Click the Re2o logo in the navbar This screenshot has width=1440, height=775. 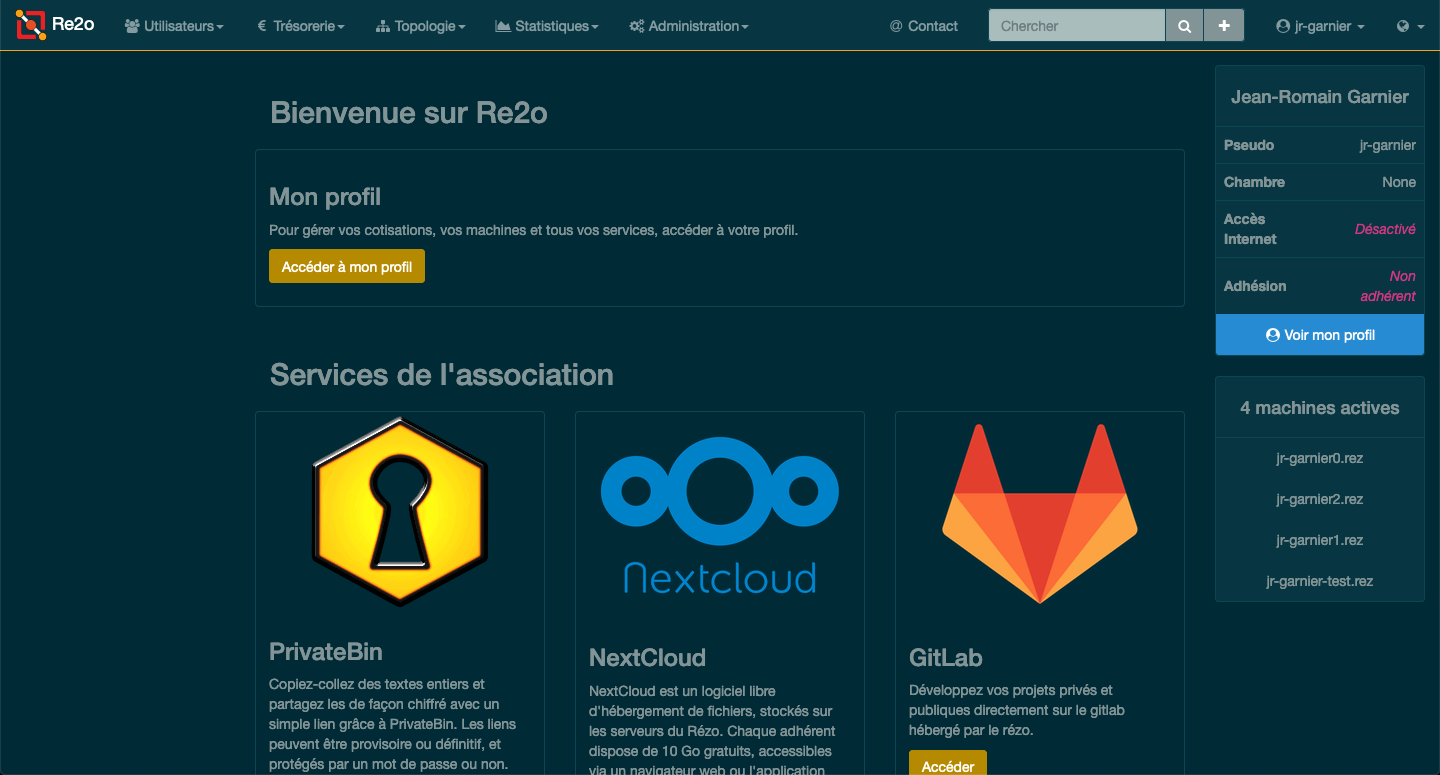coord(55,25)
